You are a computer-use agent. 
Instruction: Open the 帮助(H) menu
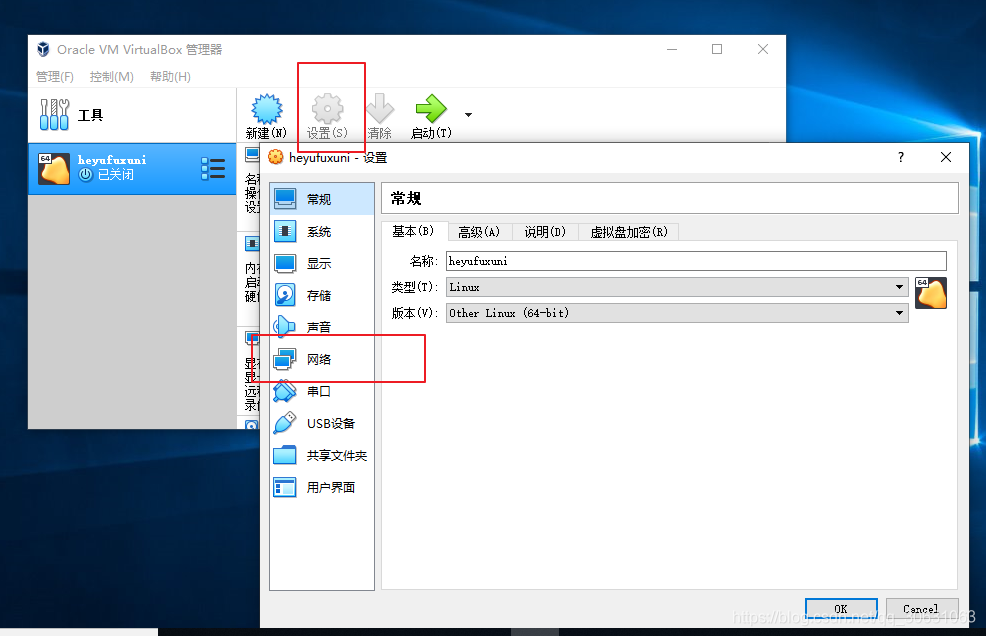[170, 77]
